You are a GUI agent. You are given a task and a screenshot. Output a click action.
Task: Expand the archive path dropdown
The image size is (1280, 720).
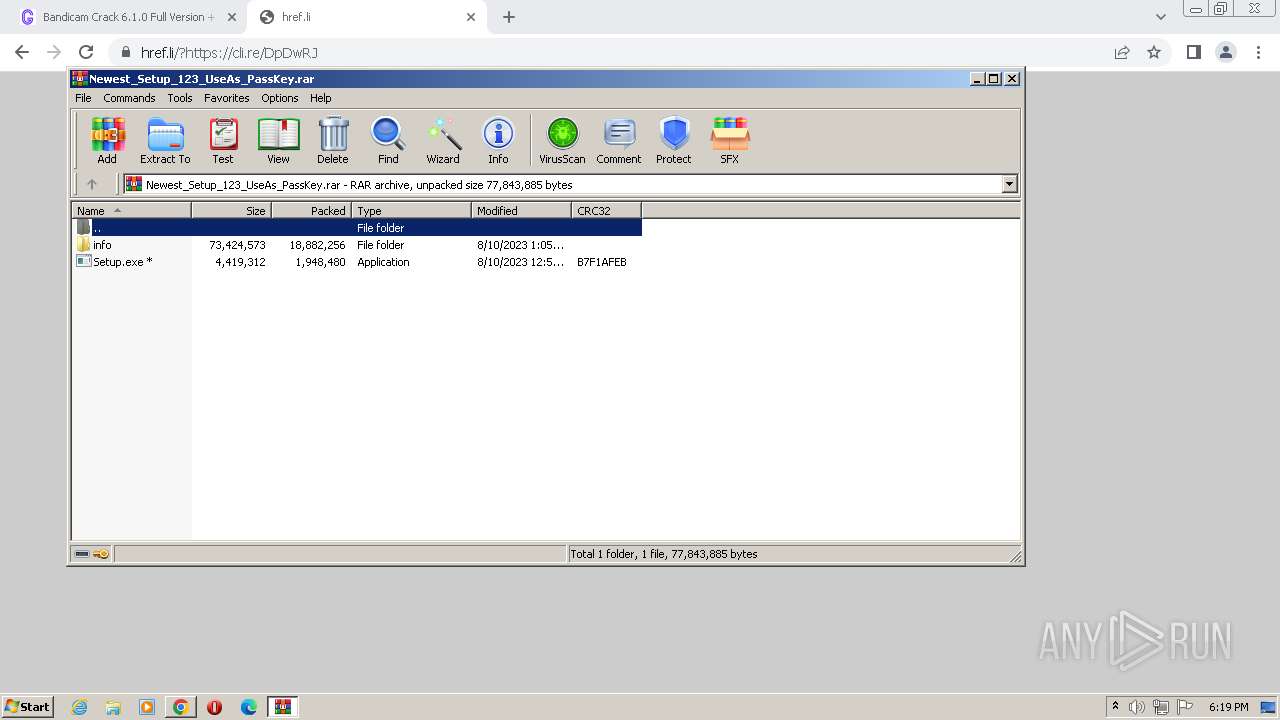pos(1009,184)
